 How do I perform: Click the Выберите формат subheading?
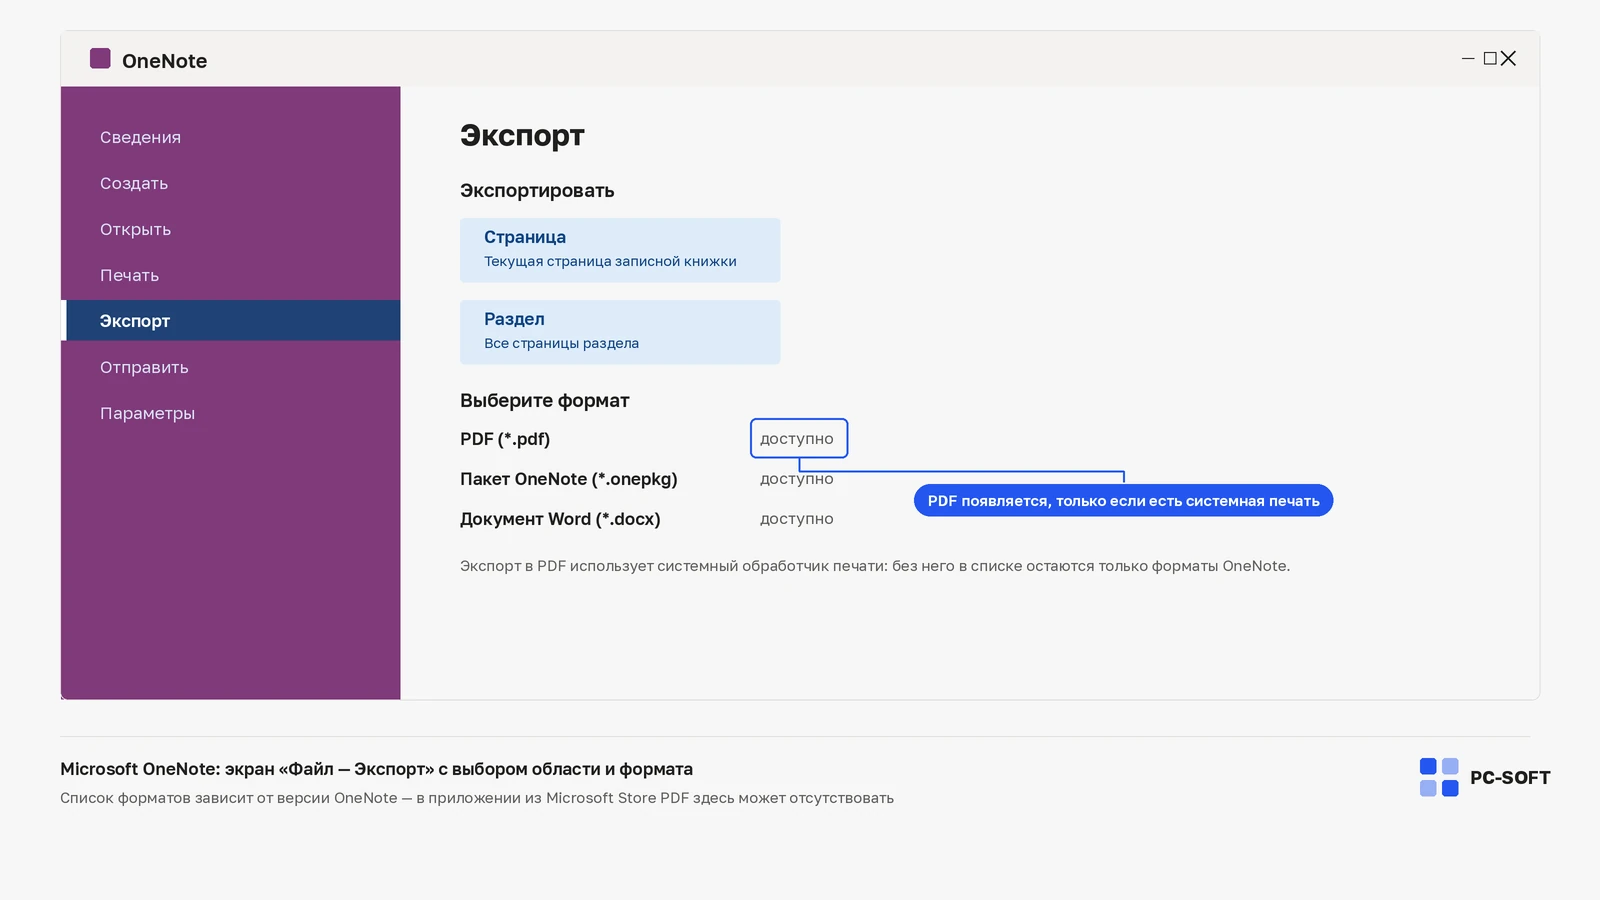tap(545, 401)
